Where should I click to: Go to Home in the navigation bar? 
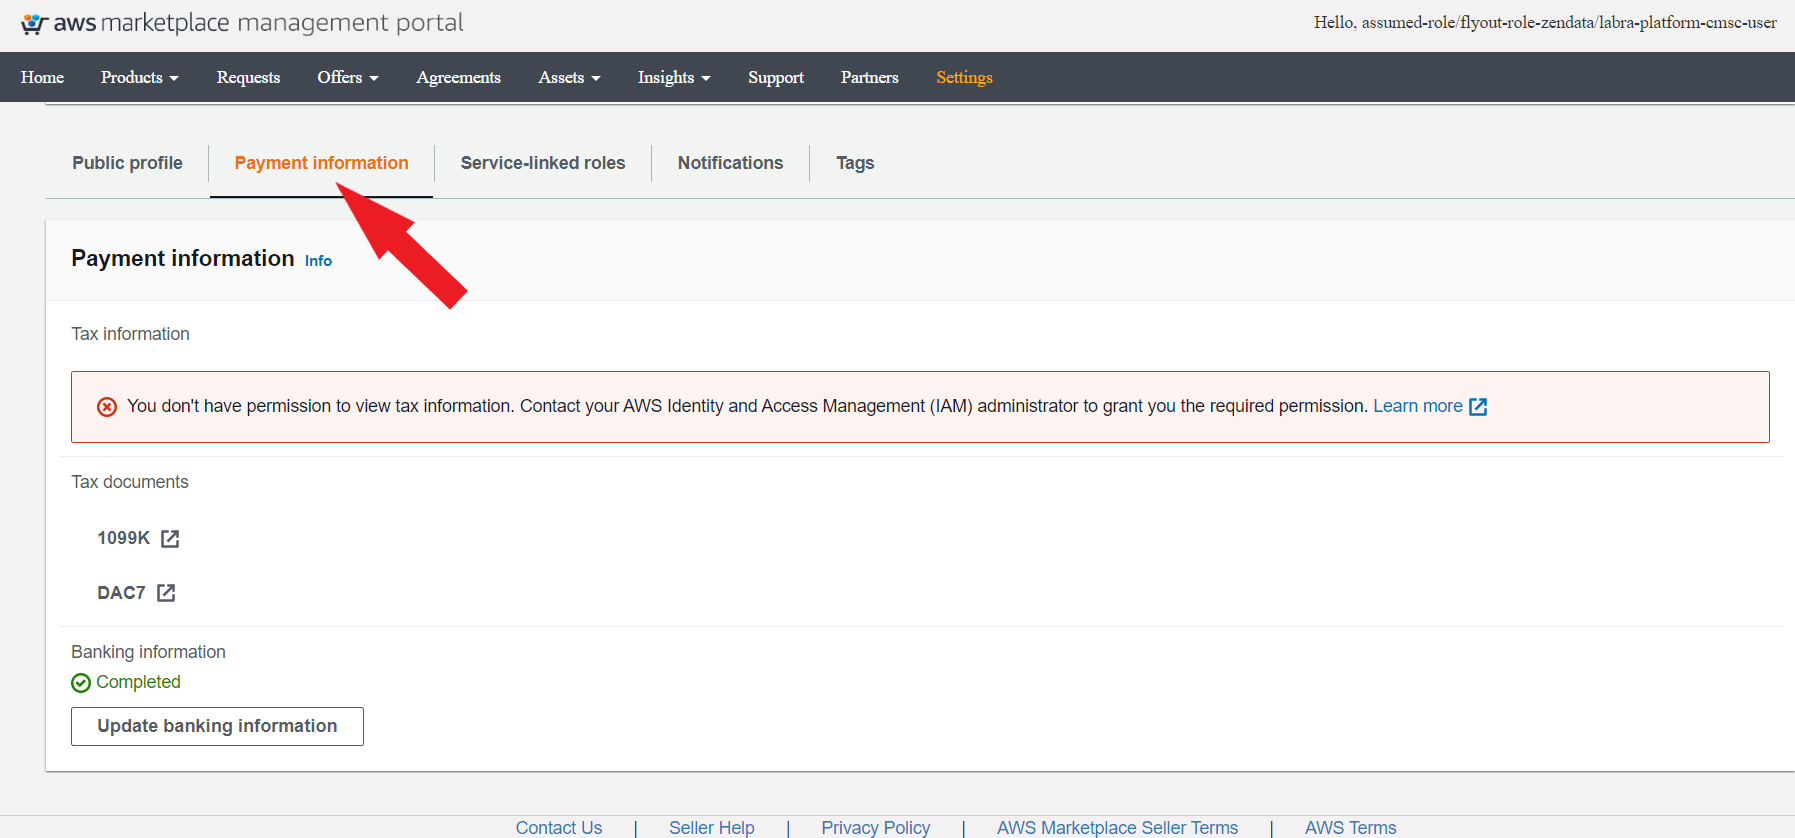pyautogui.click(x=42, y=77)
